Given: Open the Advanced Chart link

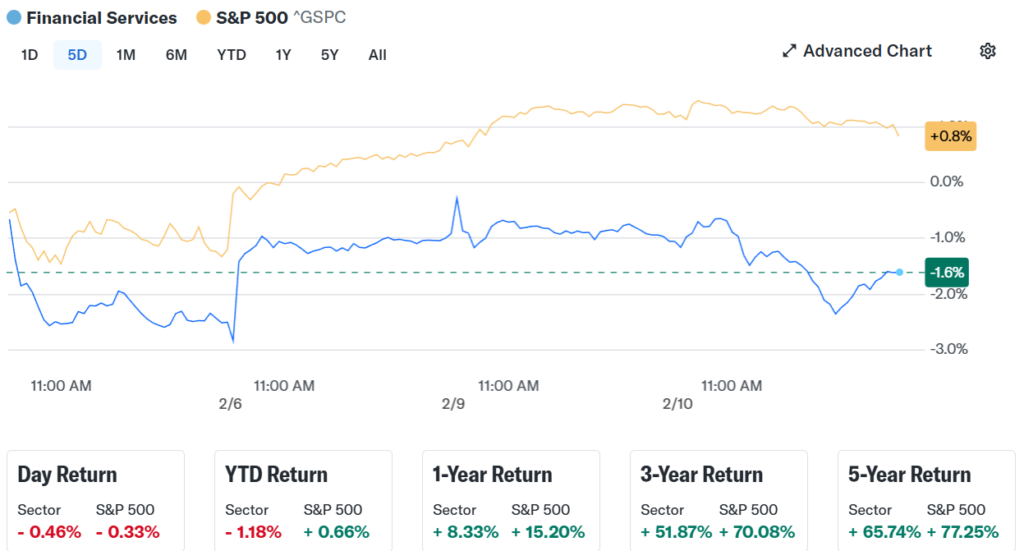Looking at the screenshot, I should (x=867, y=51).
